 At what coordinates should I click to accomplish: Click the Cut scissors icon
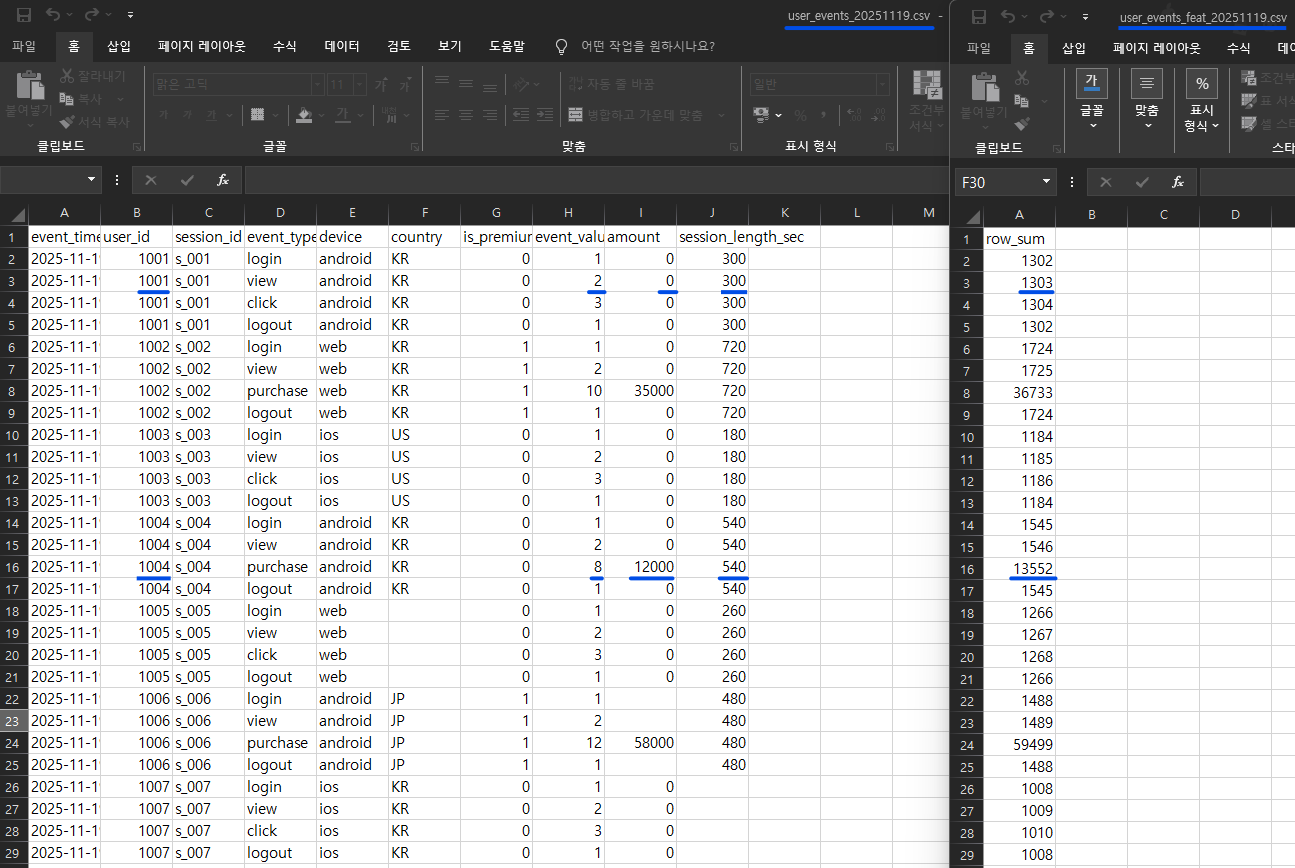(x=66, y=75)
